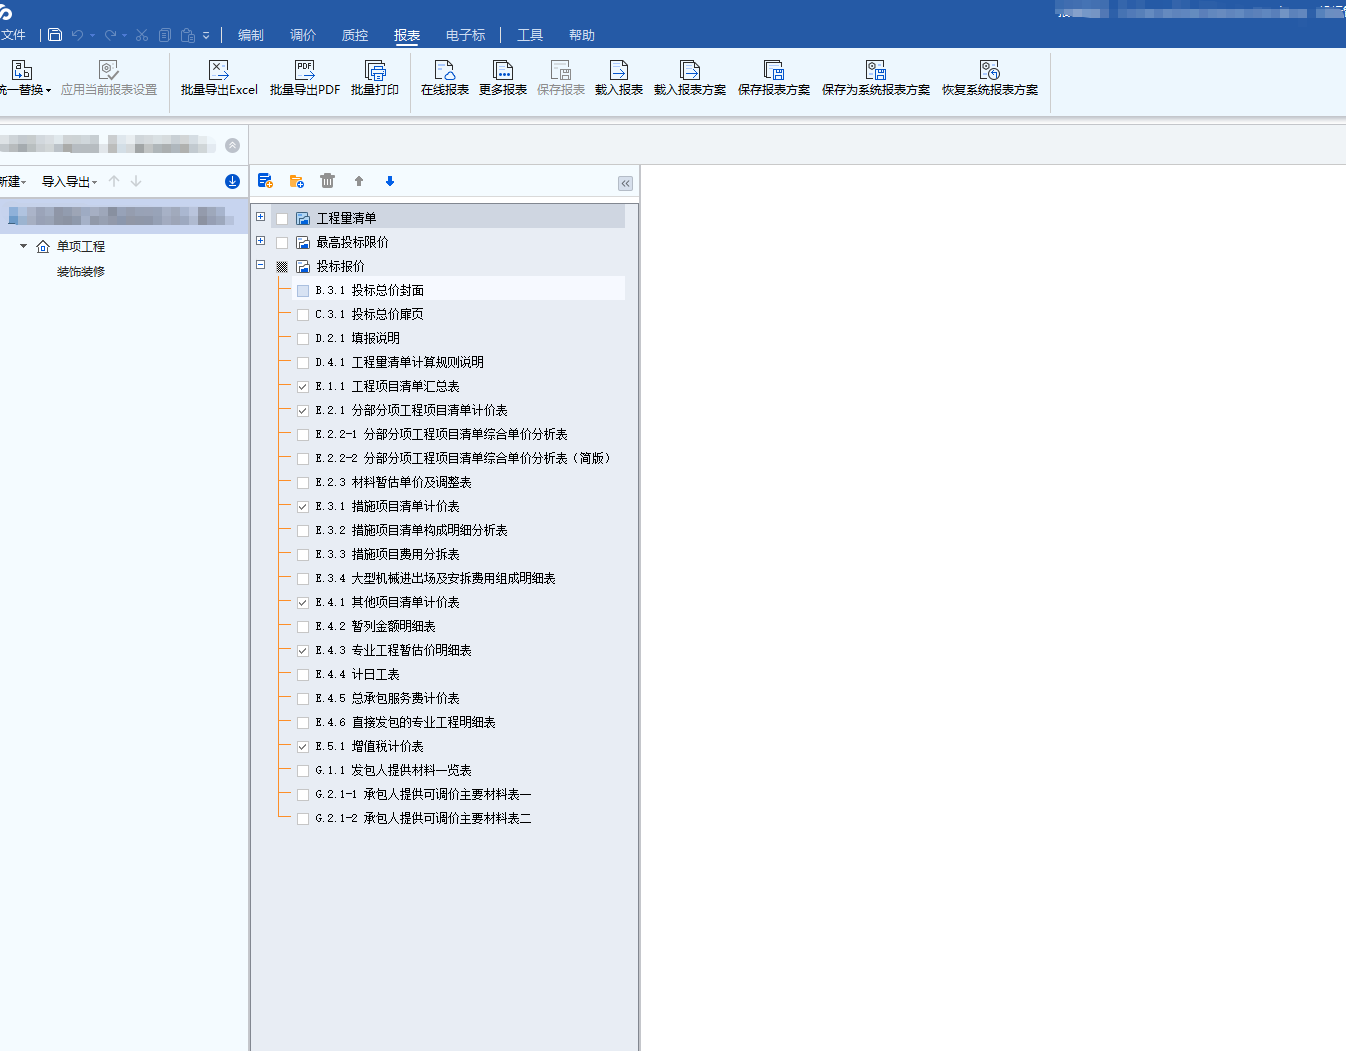Screen dimensions: 1346x1051
Task: Switch to the 编制 tab
Action: pos(251,35)
